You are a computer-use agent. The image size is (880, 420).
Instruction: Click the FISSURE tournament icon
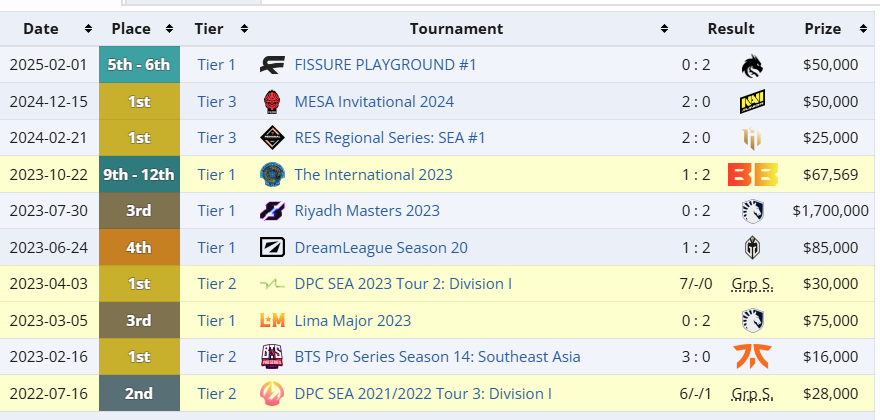pos(272,65)
